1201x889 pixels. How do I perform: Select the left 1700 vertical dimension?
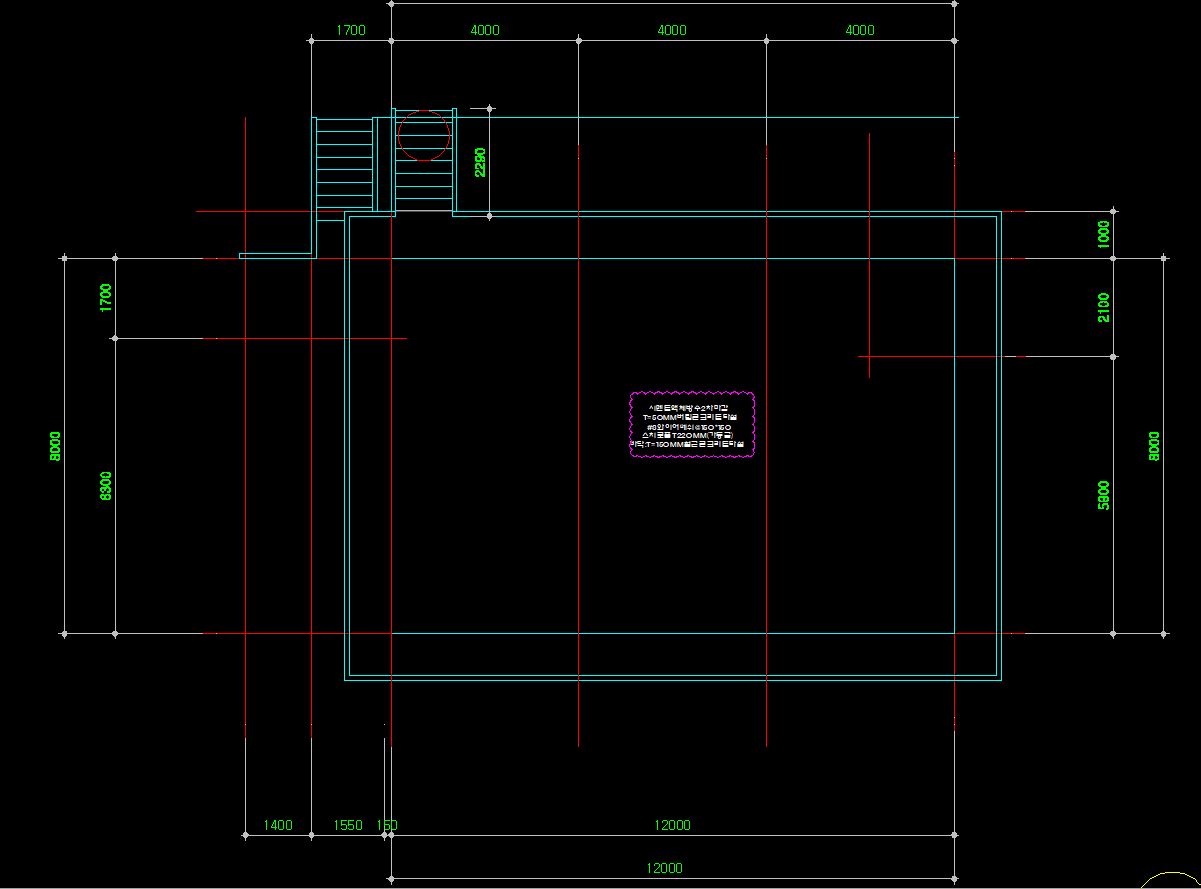click(x=106, y=298)
